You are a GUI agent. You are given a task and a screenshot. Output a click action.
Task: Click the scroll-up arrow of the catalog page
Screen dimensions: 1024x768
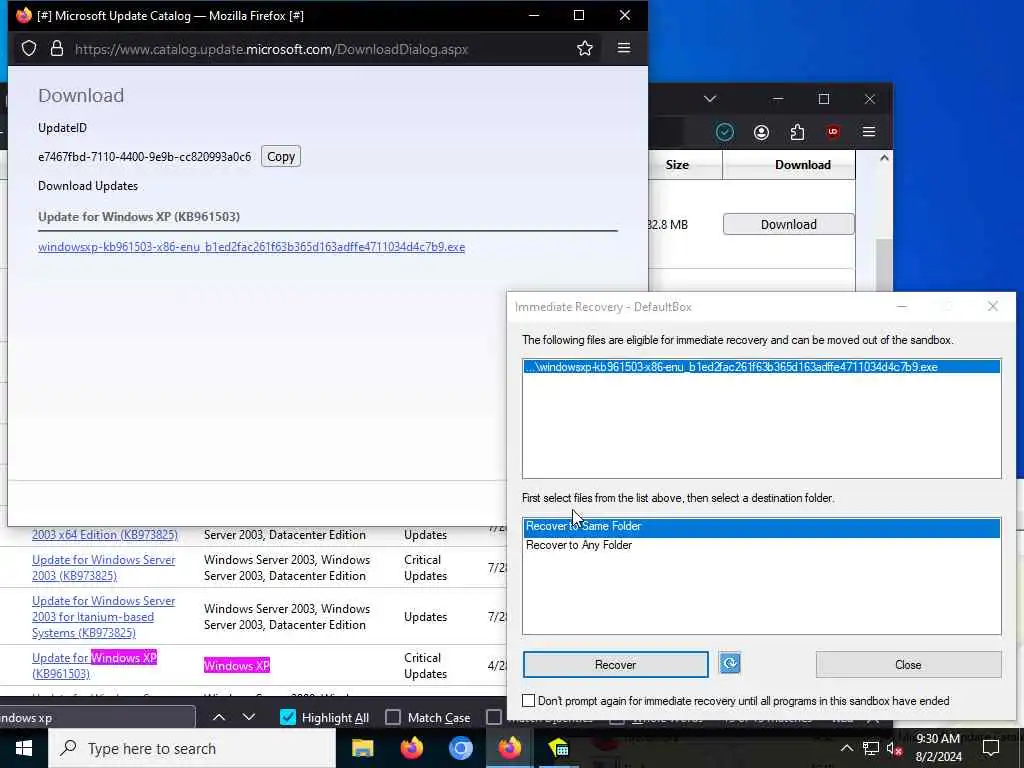pos(884,158)
